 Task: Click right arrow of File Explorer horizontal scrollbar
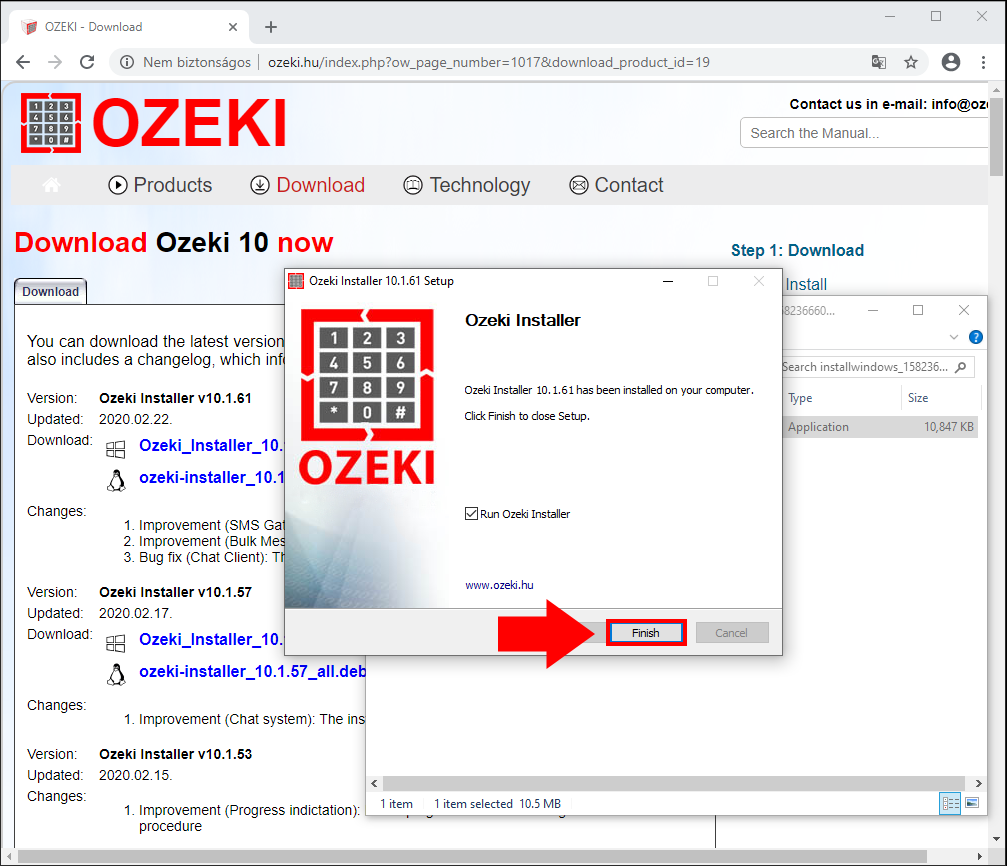978,783
